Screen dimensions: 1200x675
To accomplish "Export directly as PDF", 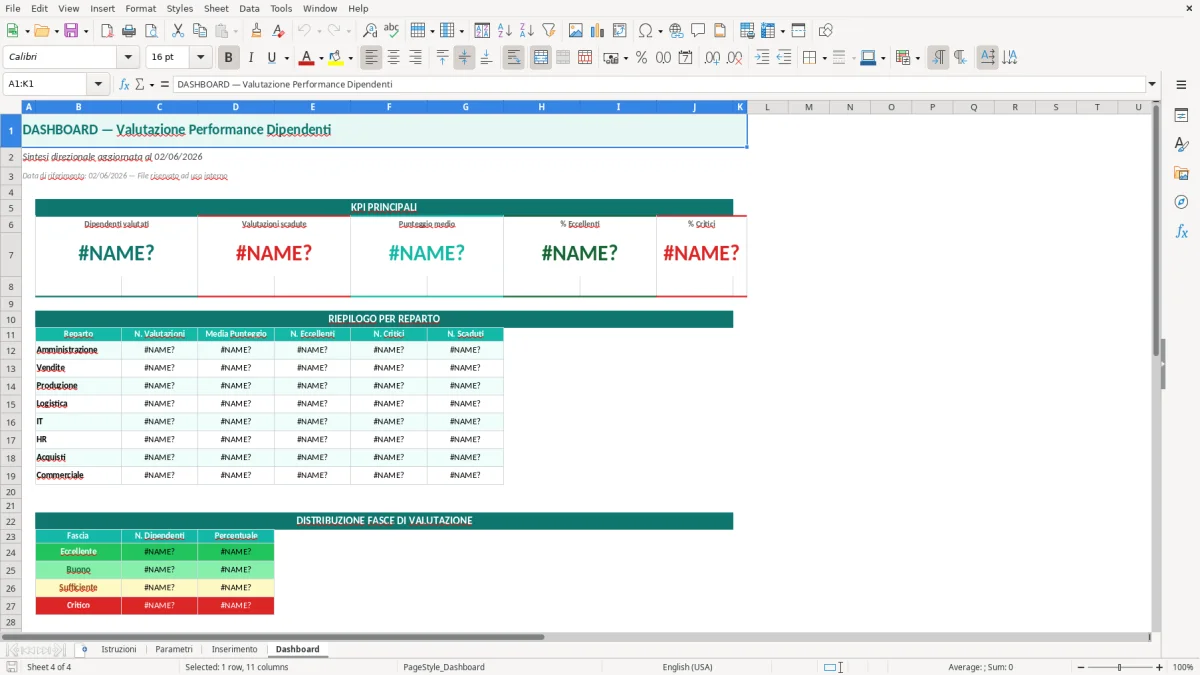I will pos(107,31).
